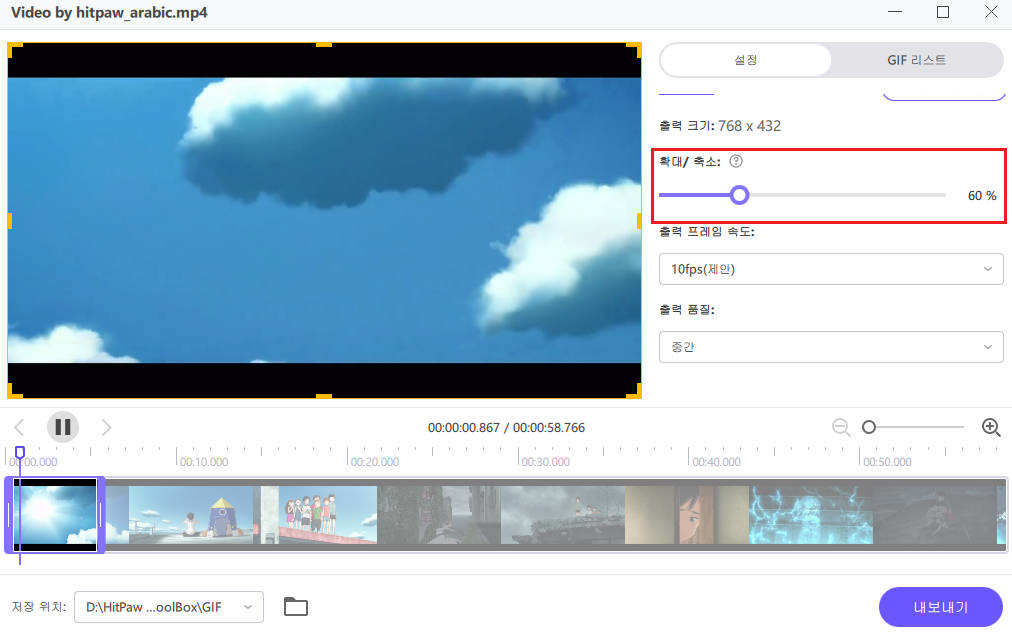Image resolution: width=1012 pixels, height=634 pixels.
Task: Switch to the 설정 settings tab
Action: (745, 60)
